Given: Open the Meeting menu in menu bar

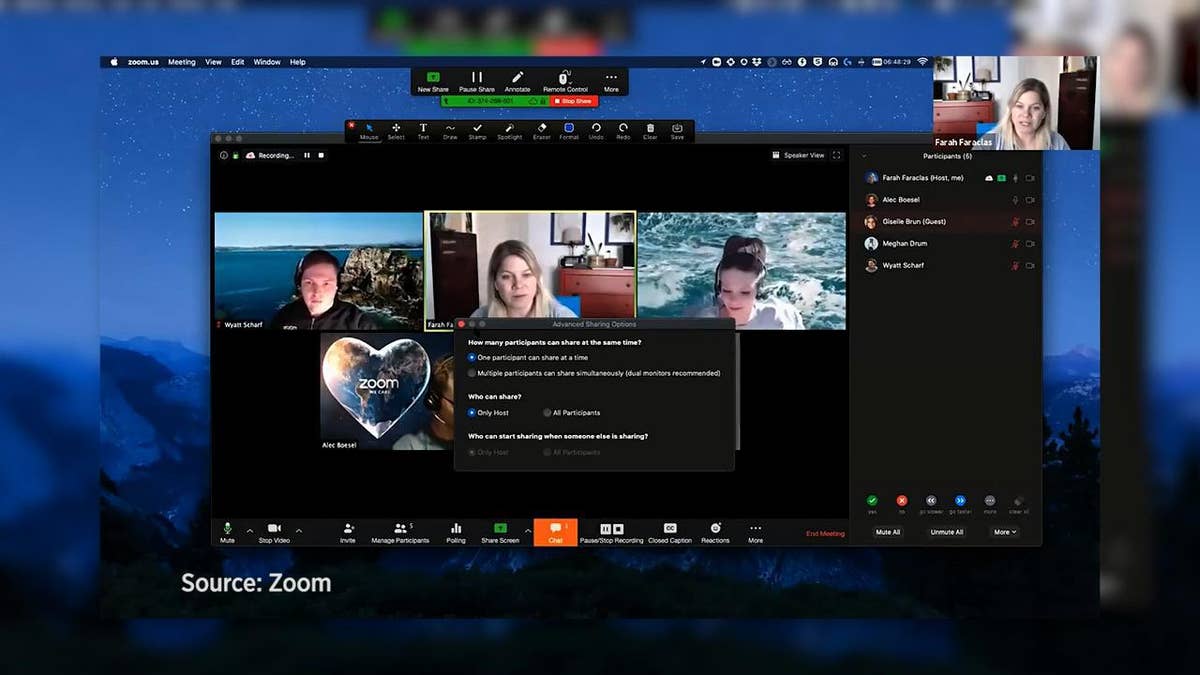Looking at the screenshot, I should click(182, 62).
